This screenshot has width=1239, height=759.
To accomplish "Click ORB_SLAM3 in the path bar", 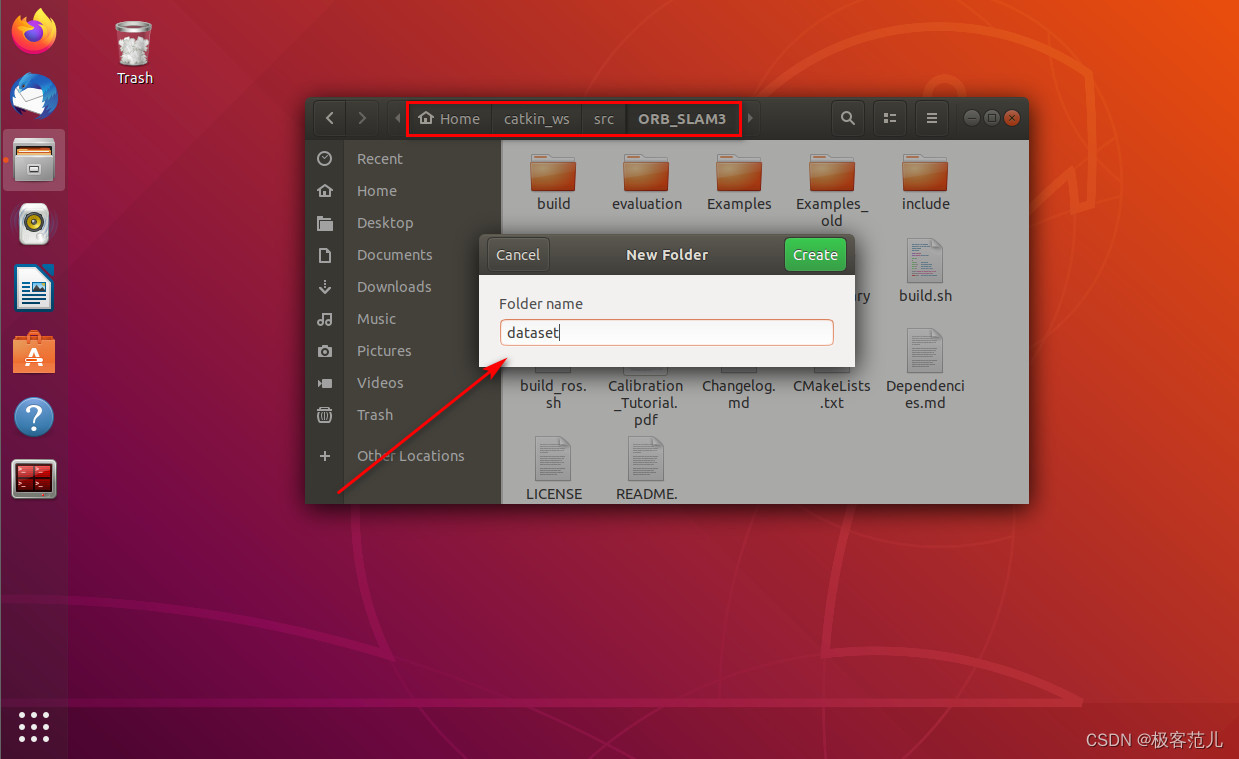I will (682, 118).
